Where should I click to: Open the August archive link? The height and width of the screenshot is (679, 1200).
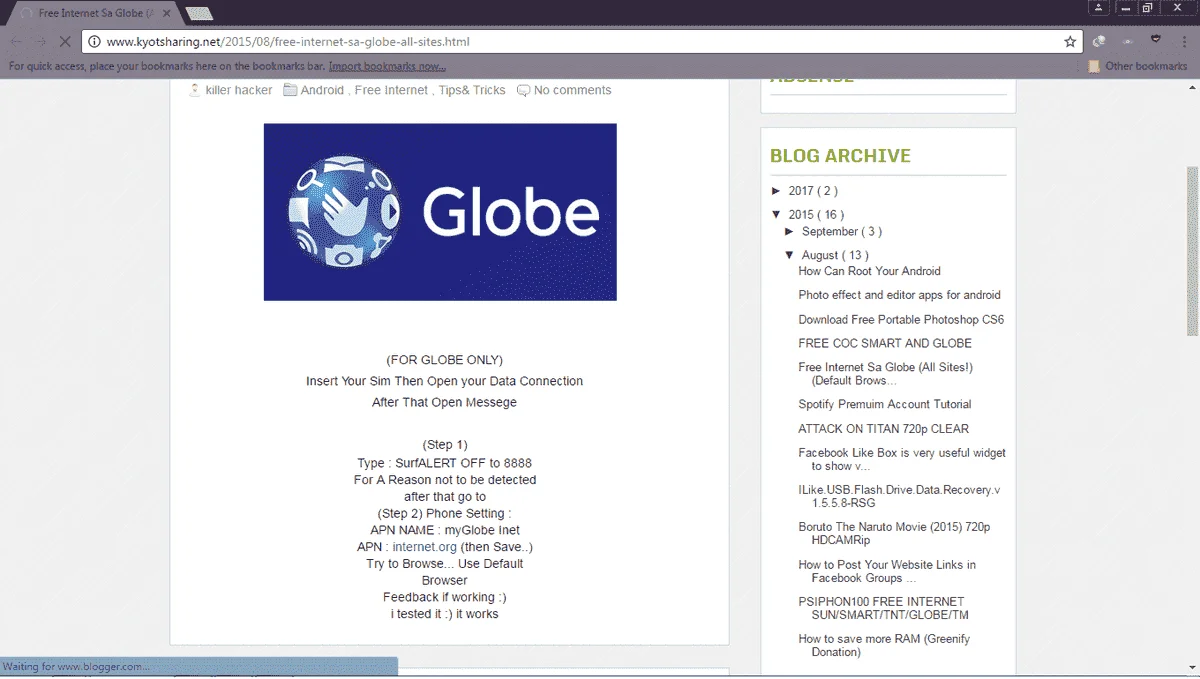point(820,255)
